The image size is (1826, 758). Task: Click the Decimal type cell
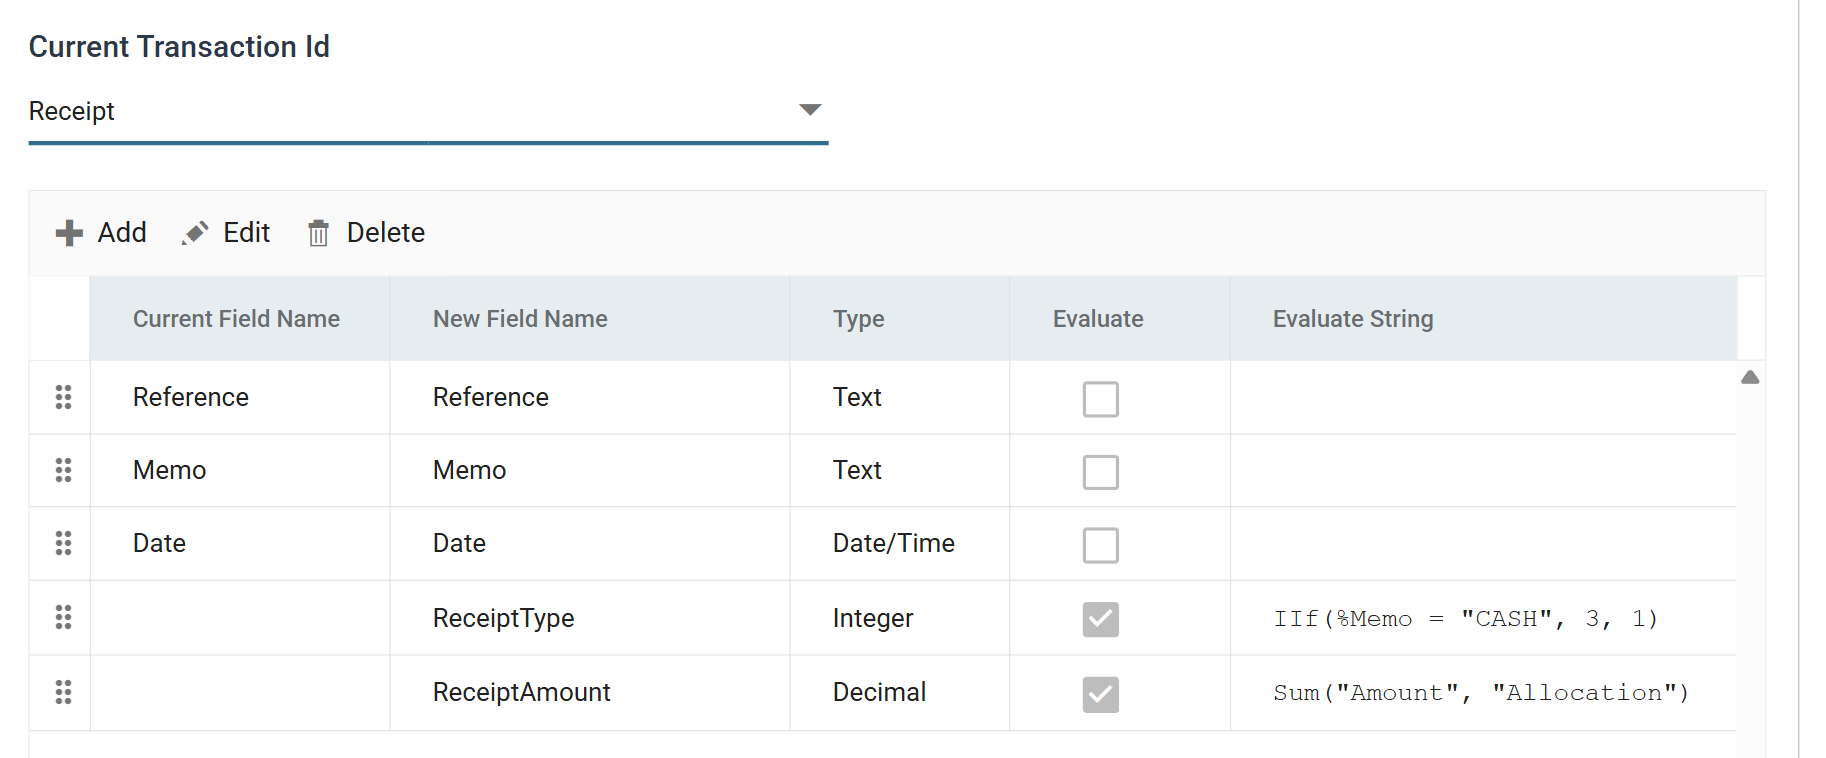click(x=900, y=692)
